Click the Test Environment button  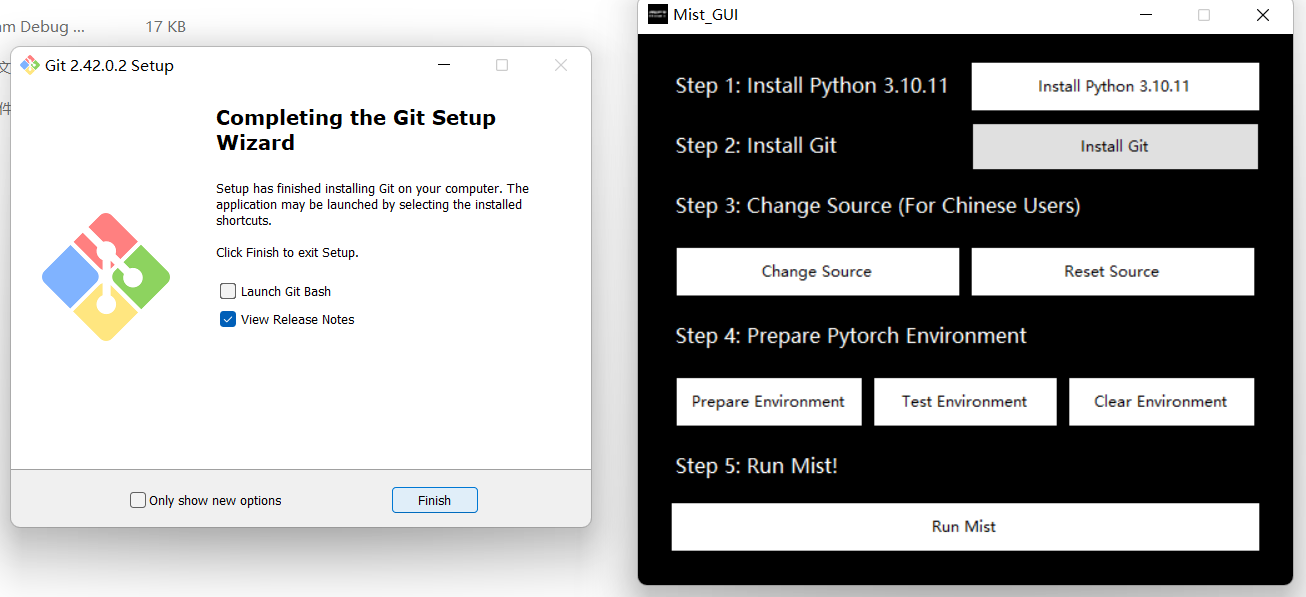pos(964,401)
